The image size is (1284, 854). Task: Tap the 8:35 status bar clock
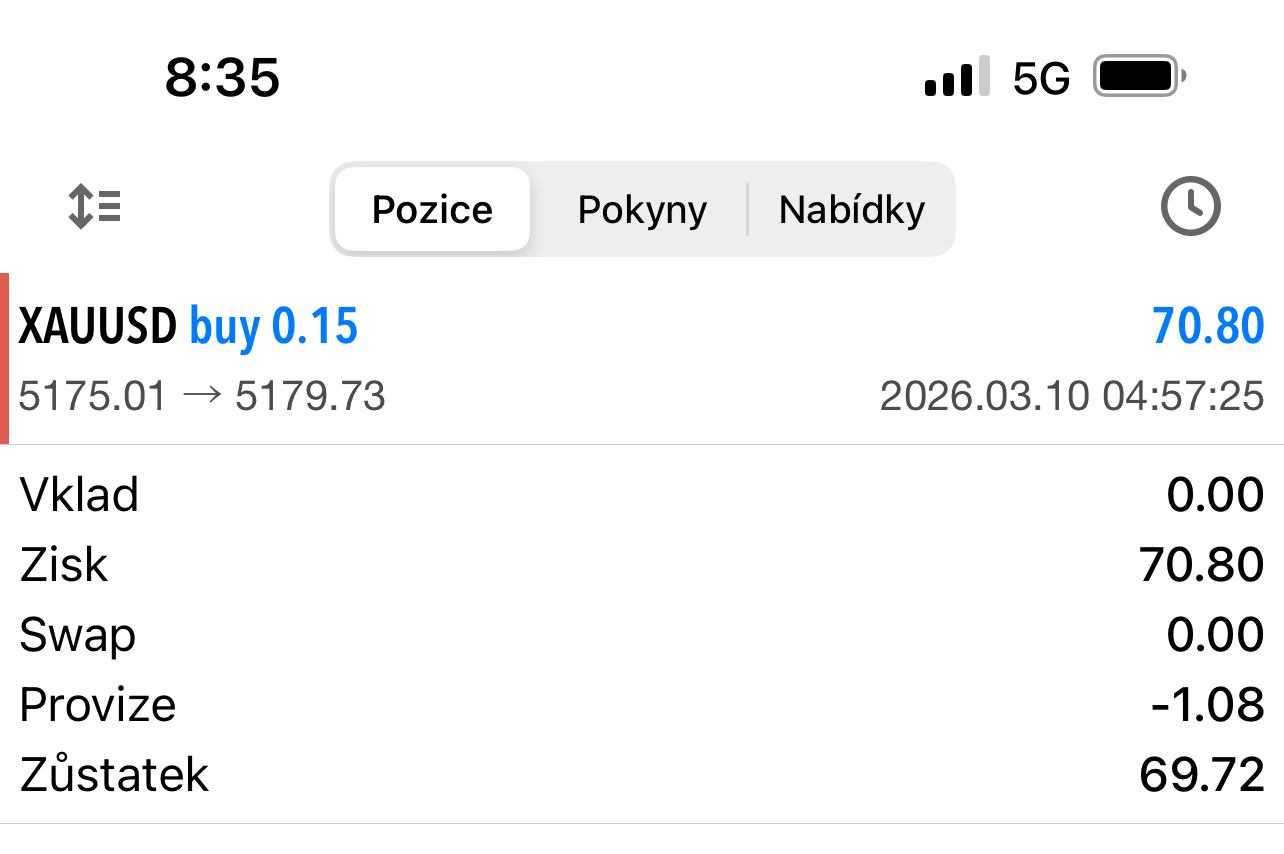(x=222, y=77)
